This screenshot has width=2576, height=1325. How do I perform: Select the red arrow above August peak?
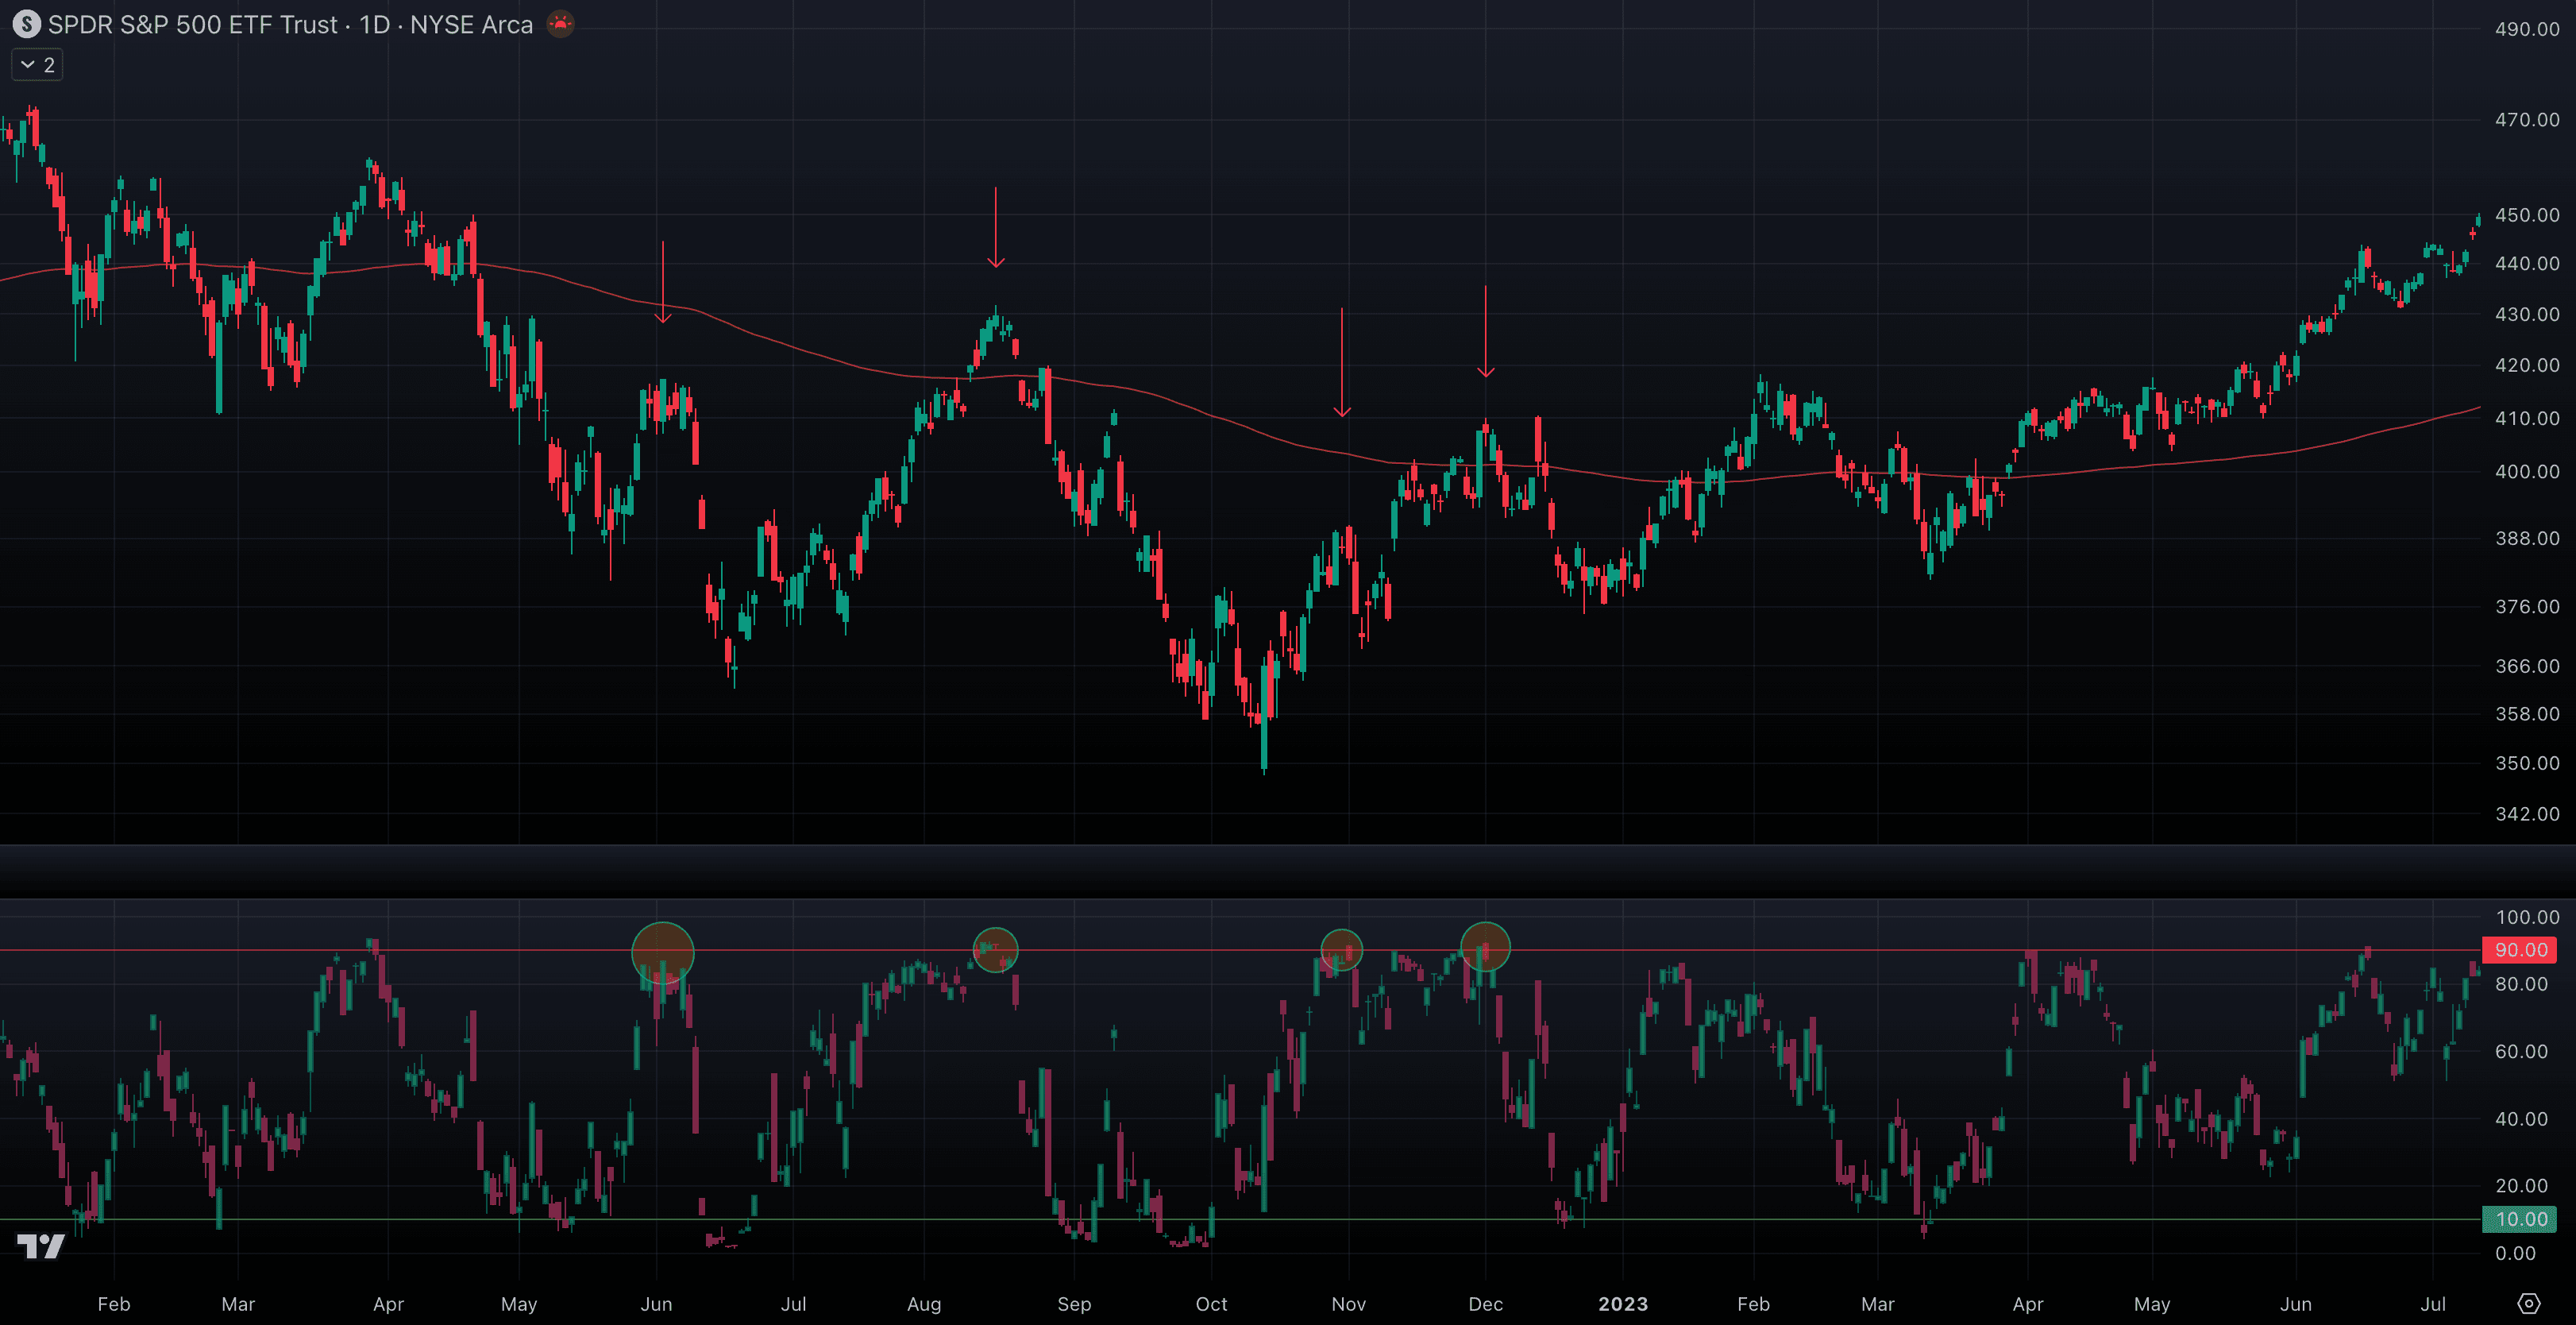pyautogui.click(x=996, y=227)
